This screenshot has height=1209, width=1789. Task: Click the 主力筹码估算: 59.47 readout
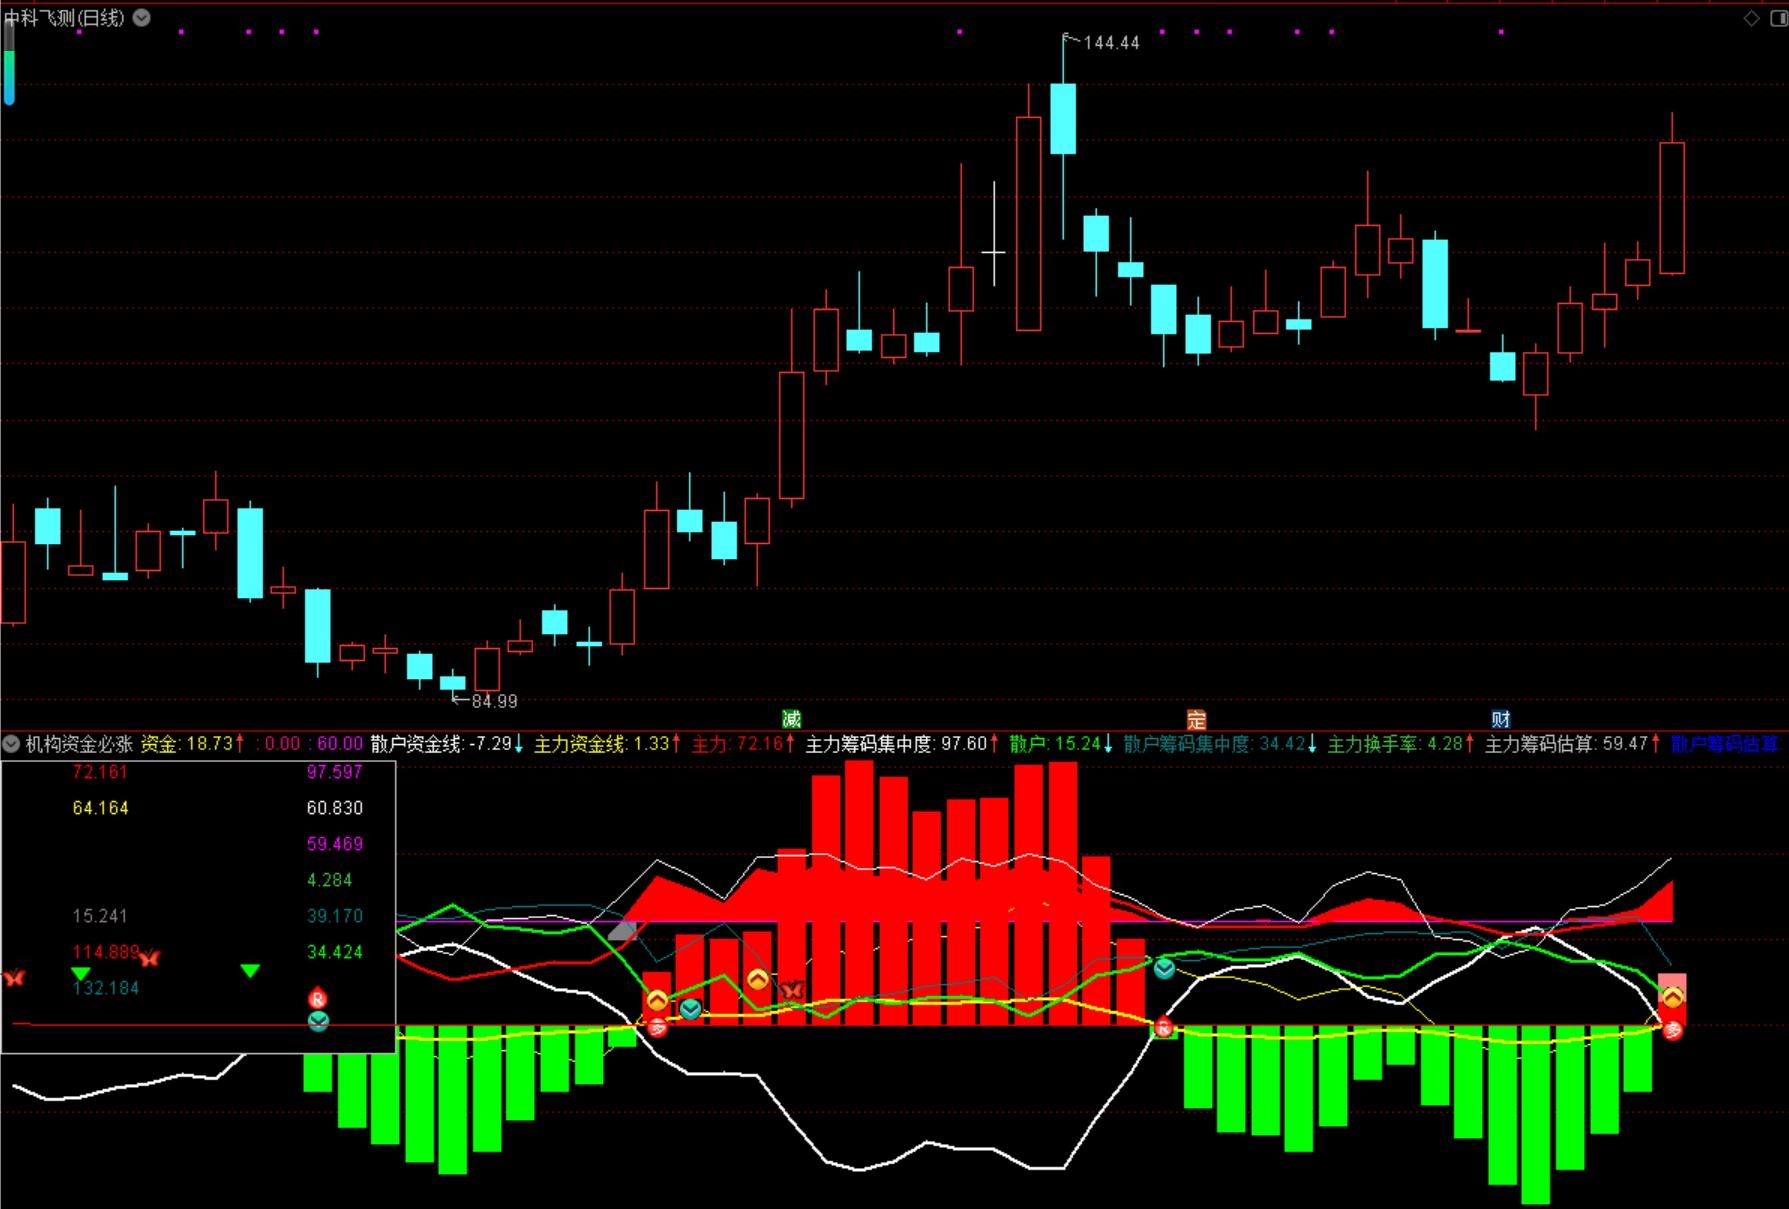tap(1573, 743)
